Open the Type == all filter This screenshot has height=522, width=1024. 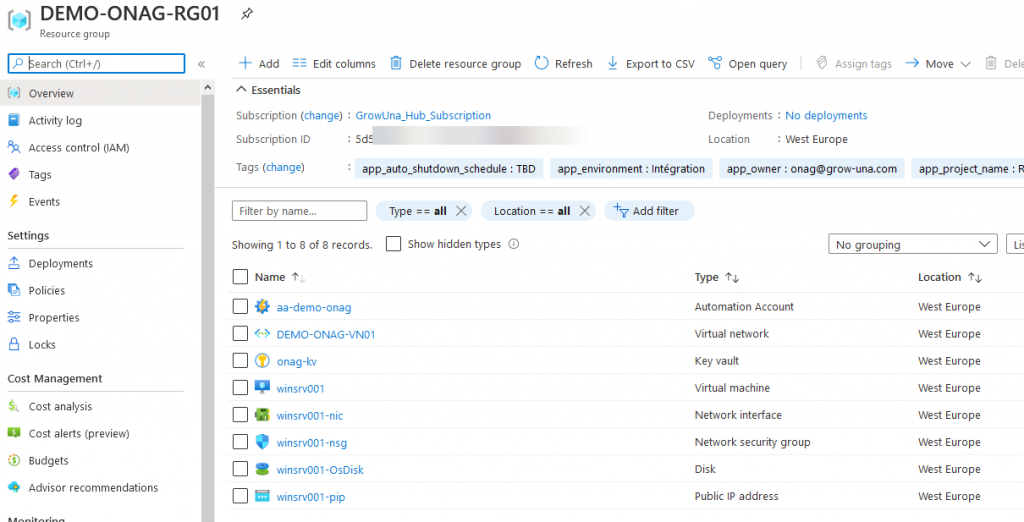click(418, 211)
